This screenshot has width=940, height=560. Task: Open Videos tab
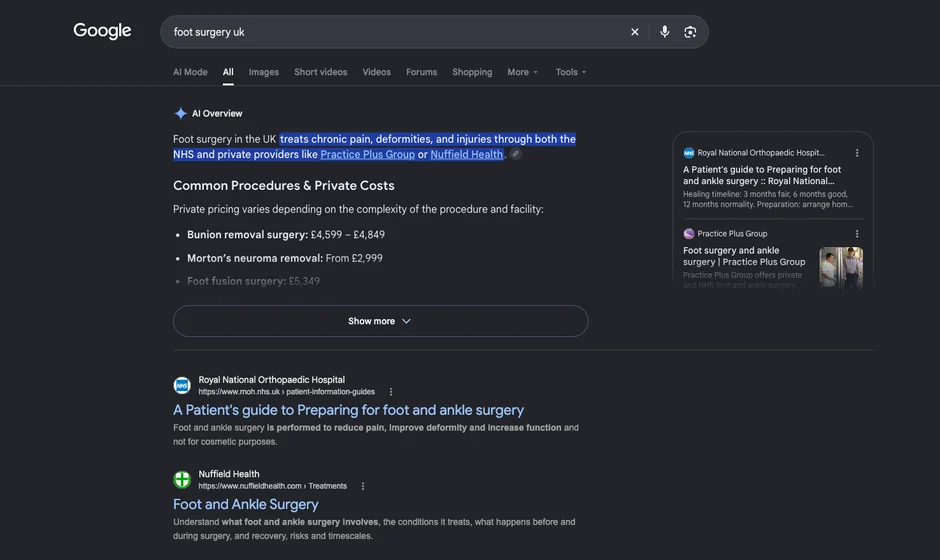(x=376, y=72)
